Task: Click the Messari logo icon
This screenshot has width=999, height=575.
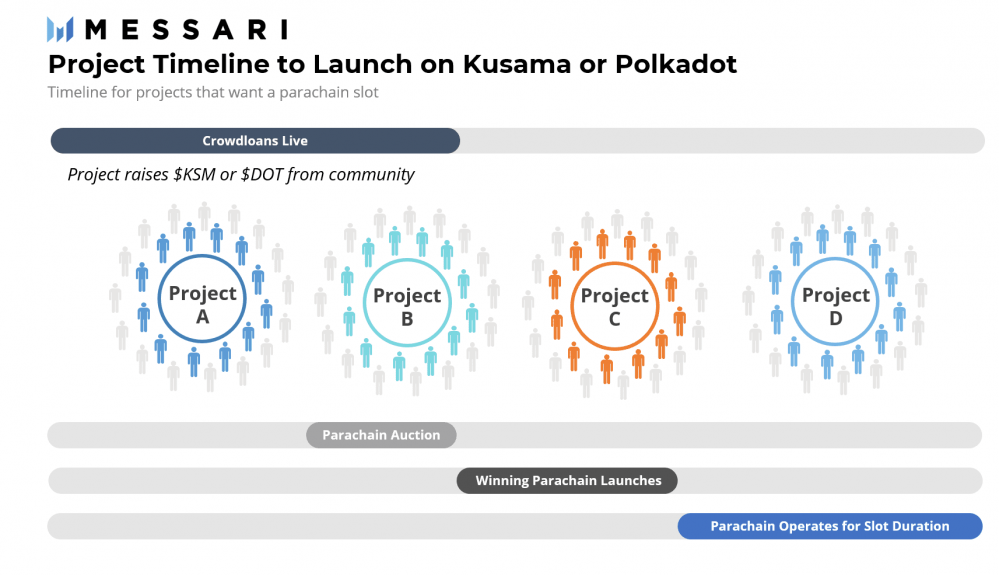Action: tap(60, 29)
